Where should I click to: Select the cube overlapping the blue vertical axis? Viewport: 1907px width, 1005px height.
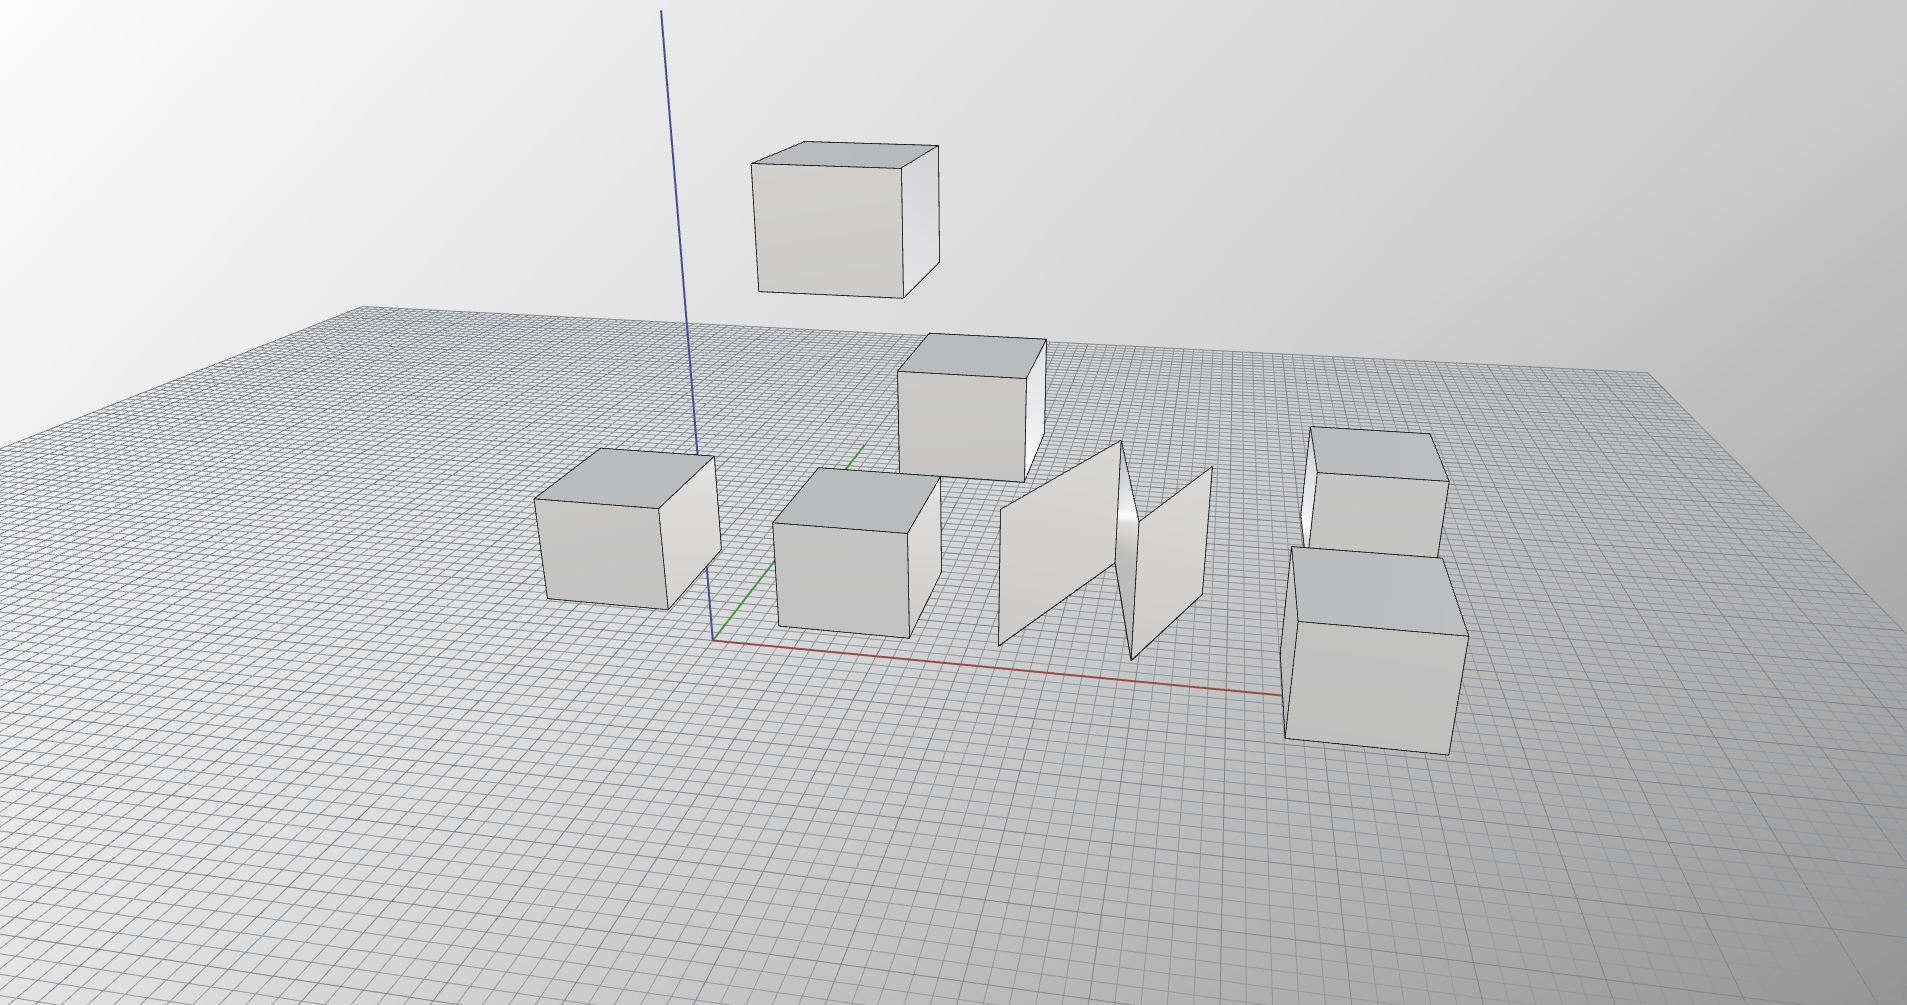(627, 529)
